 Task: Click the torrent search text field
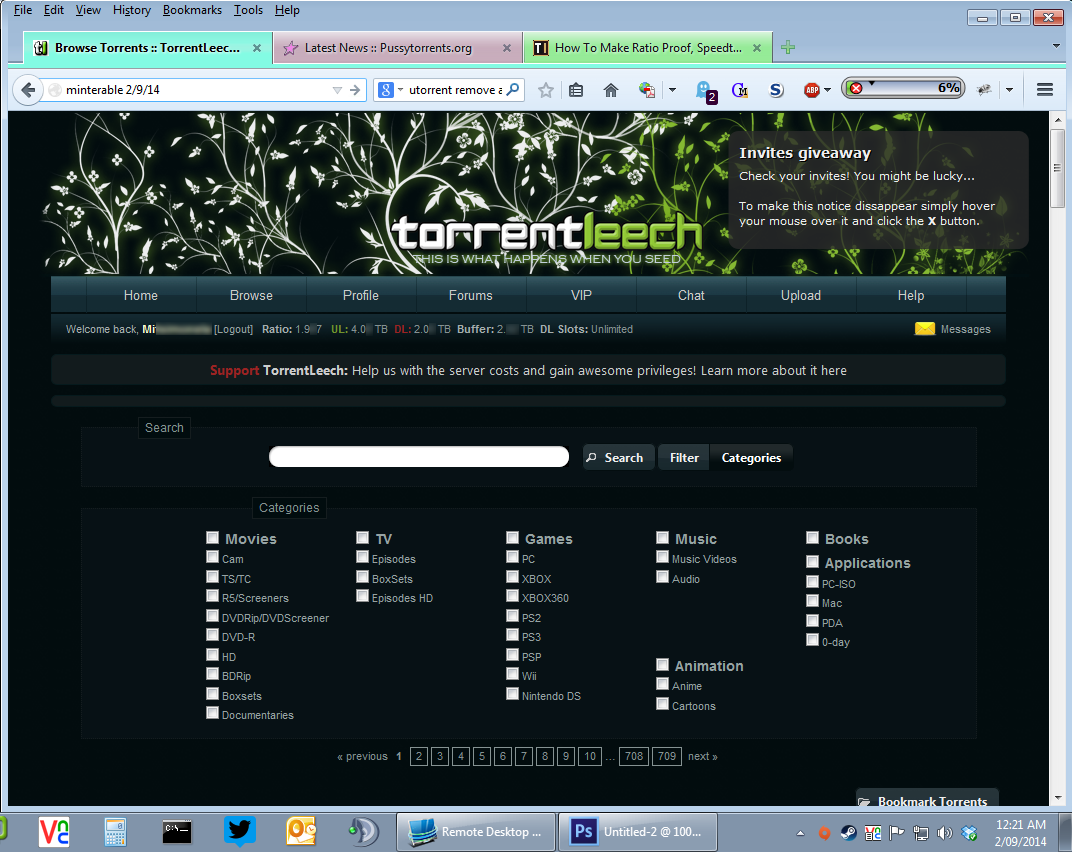point(419,457)
